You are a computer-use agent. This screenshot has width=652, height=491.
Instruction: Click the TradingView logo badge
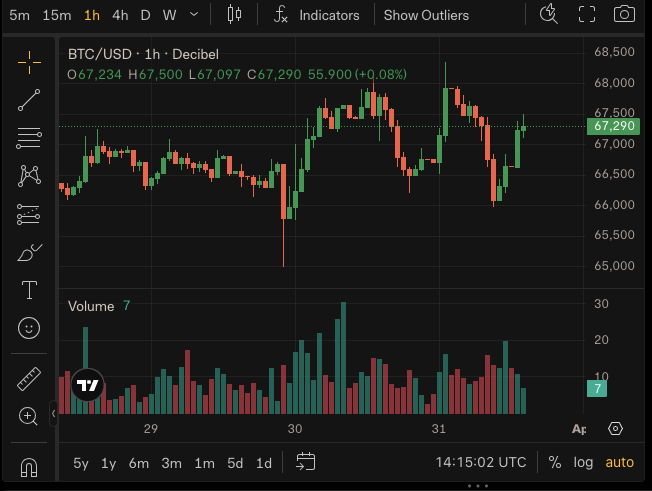(x=88, y=385)
